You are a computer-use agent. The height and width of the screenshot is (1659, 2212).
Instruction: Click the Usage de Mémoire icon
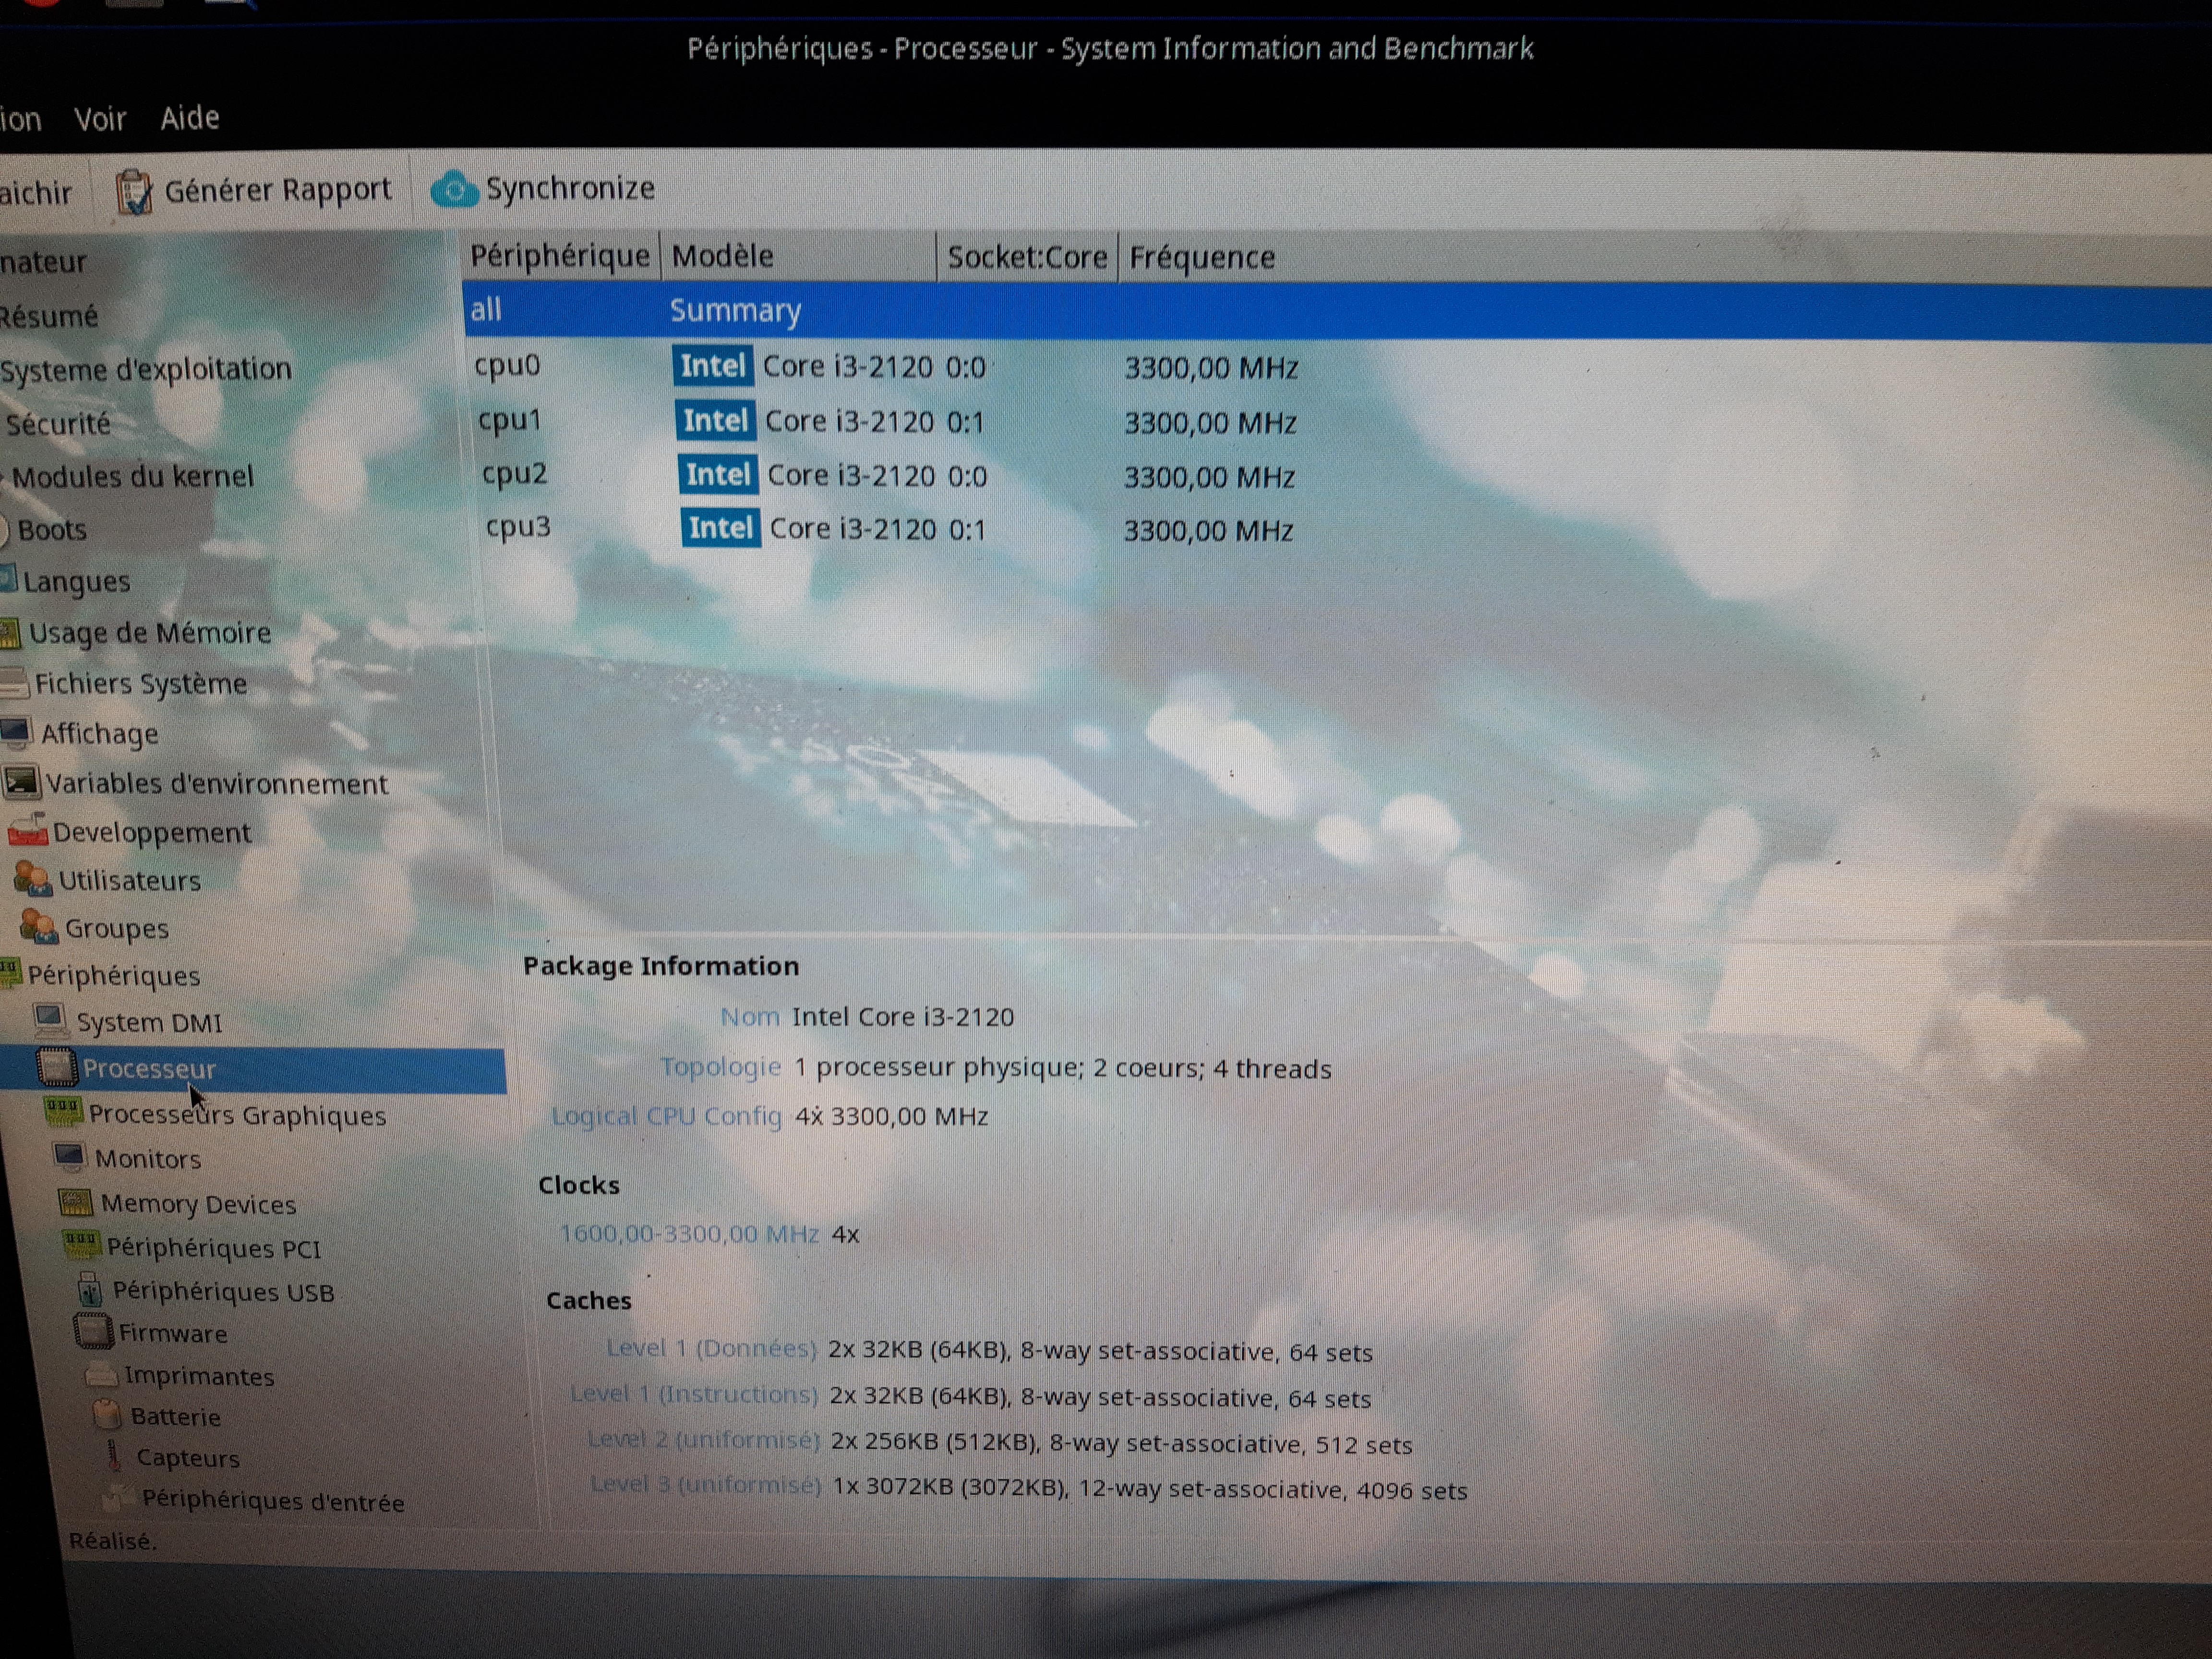pos(10,634)
